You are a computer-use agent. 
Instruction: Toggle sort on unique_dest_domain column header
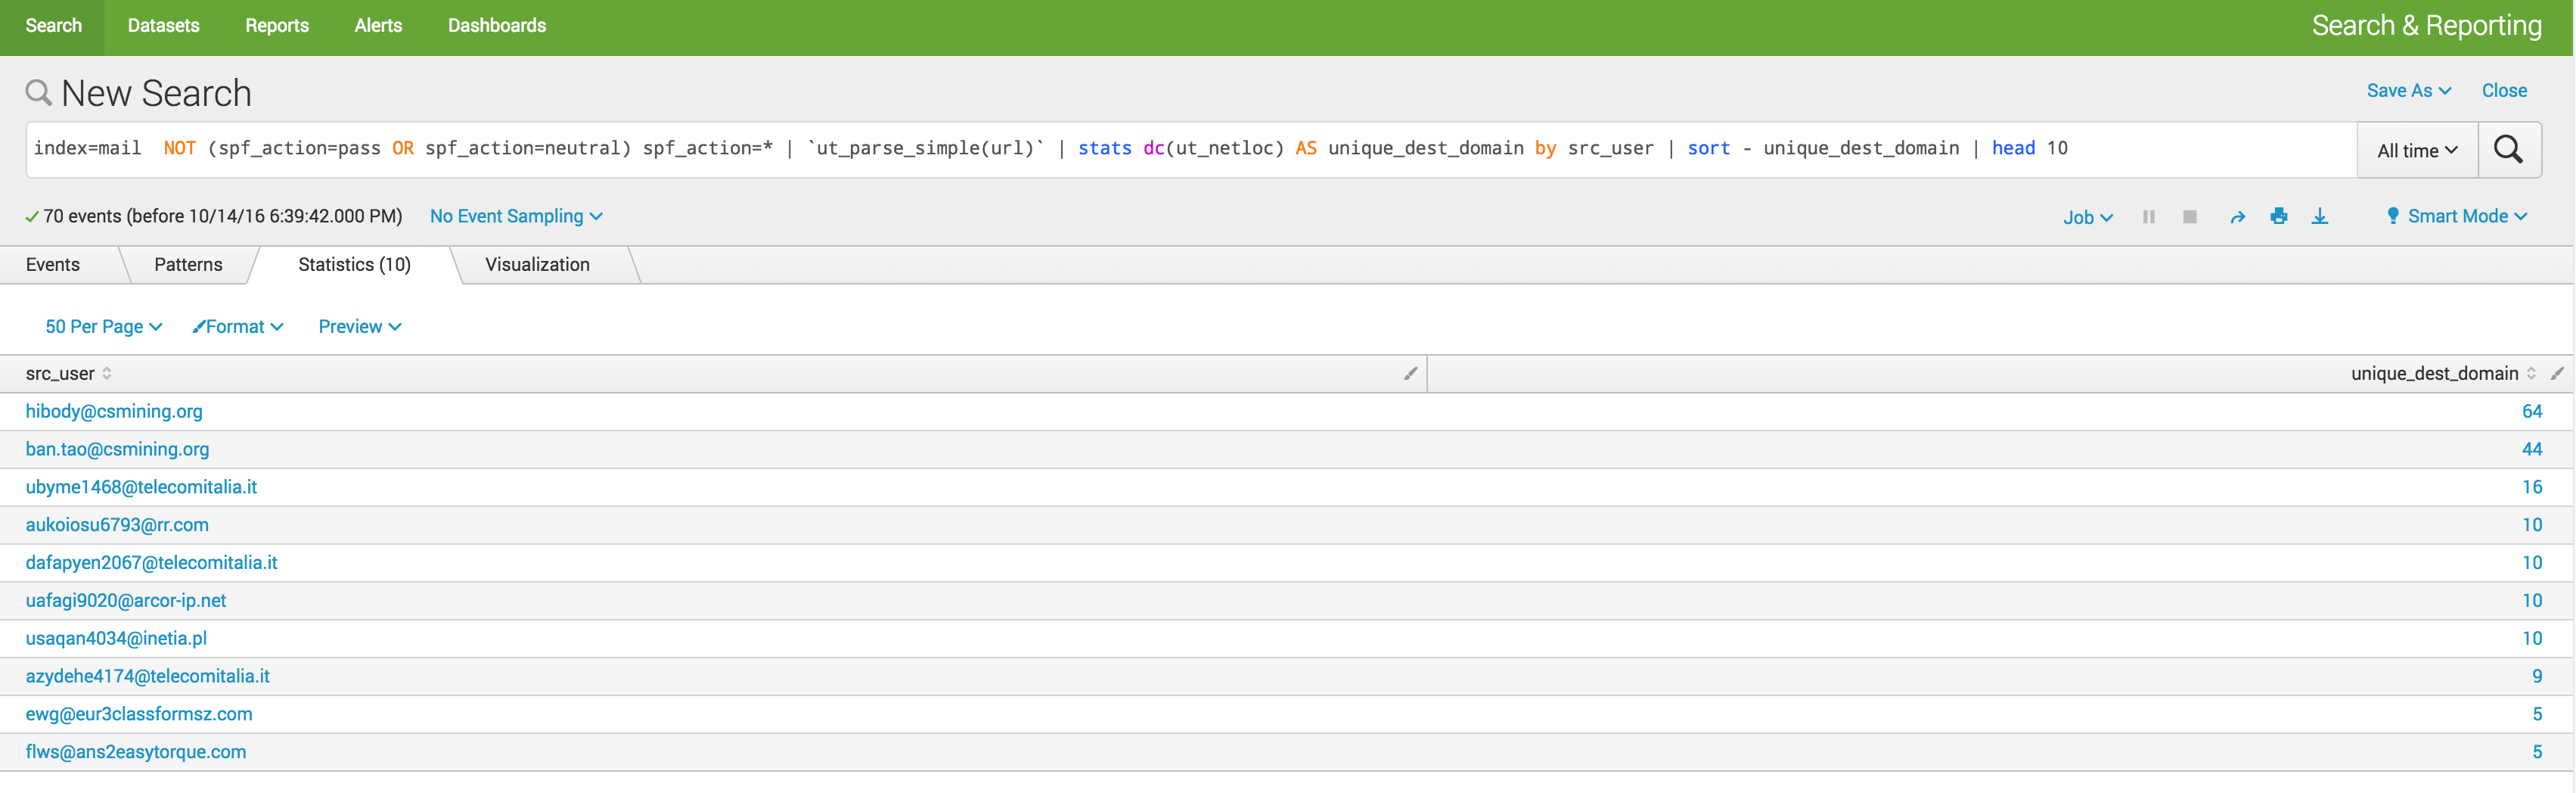(x=2530, y=373)
